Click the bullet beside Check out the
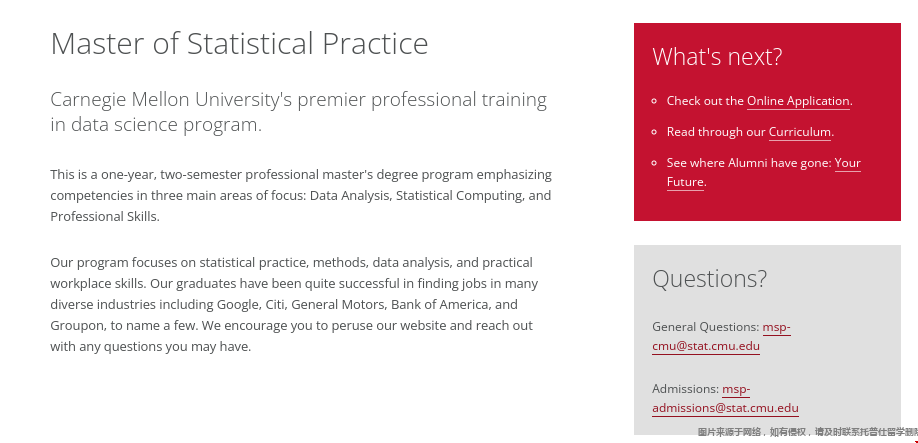 coord(654,101)
